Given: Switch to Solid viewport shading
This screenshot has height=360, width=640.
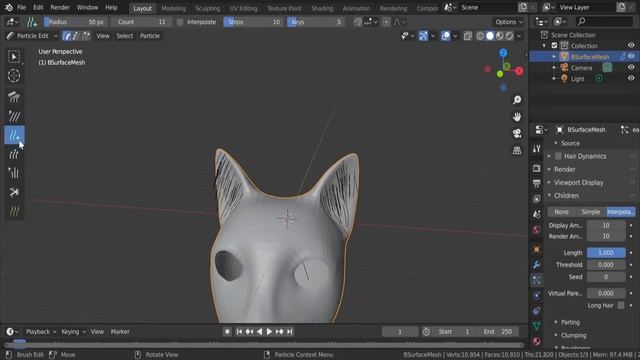Looking at the screenshot, I should (490, 36).
